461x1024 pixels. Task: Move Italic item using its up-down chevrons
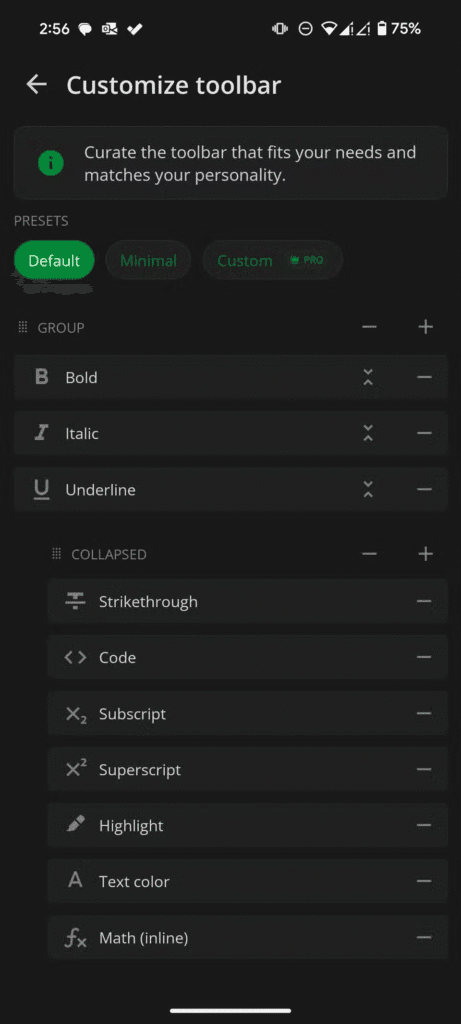368,433
